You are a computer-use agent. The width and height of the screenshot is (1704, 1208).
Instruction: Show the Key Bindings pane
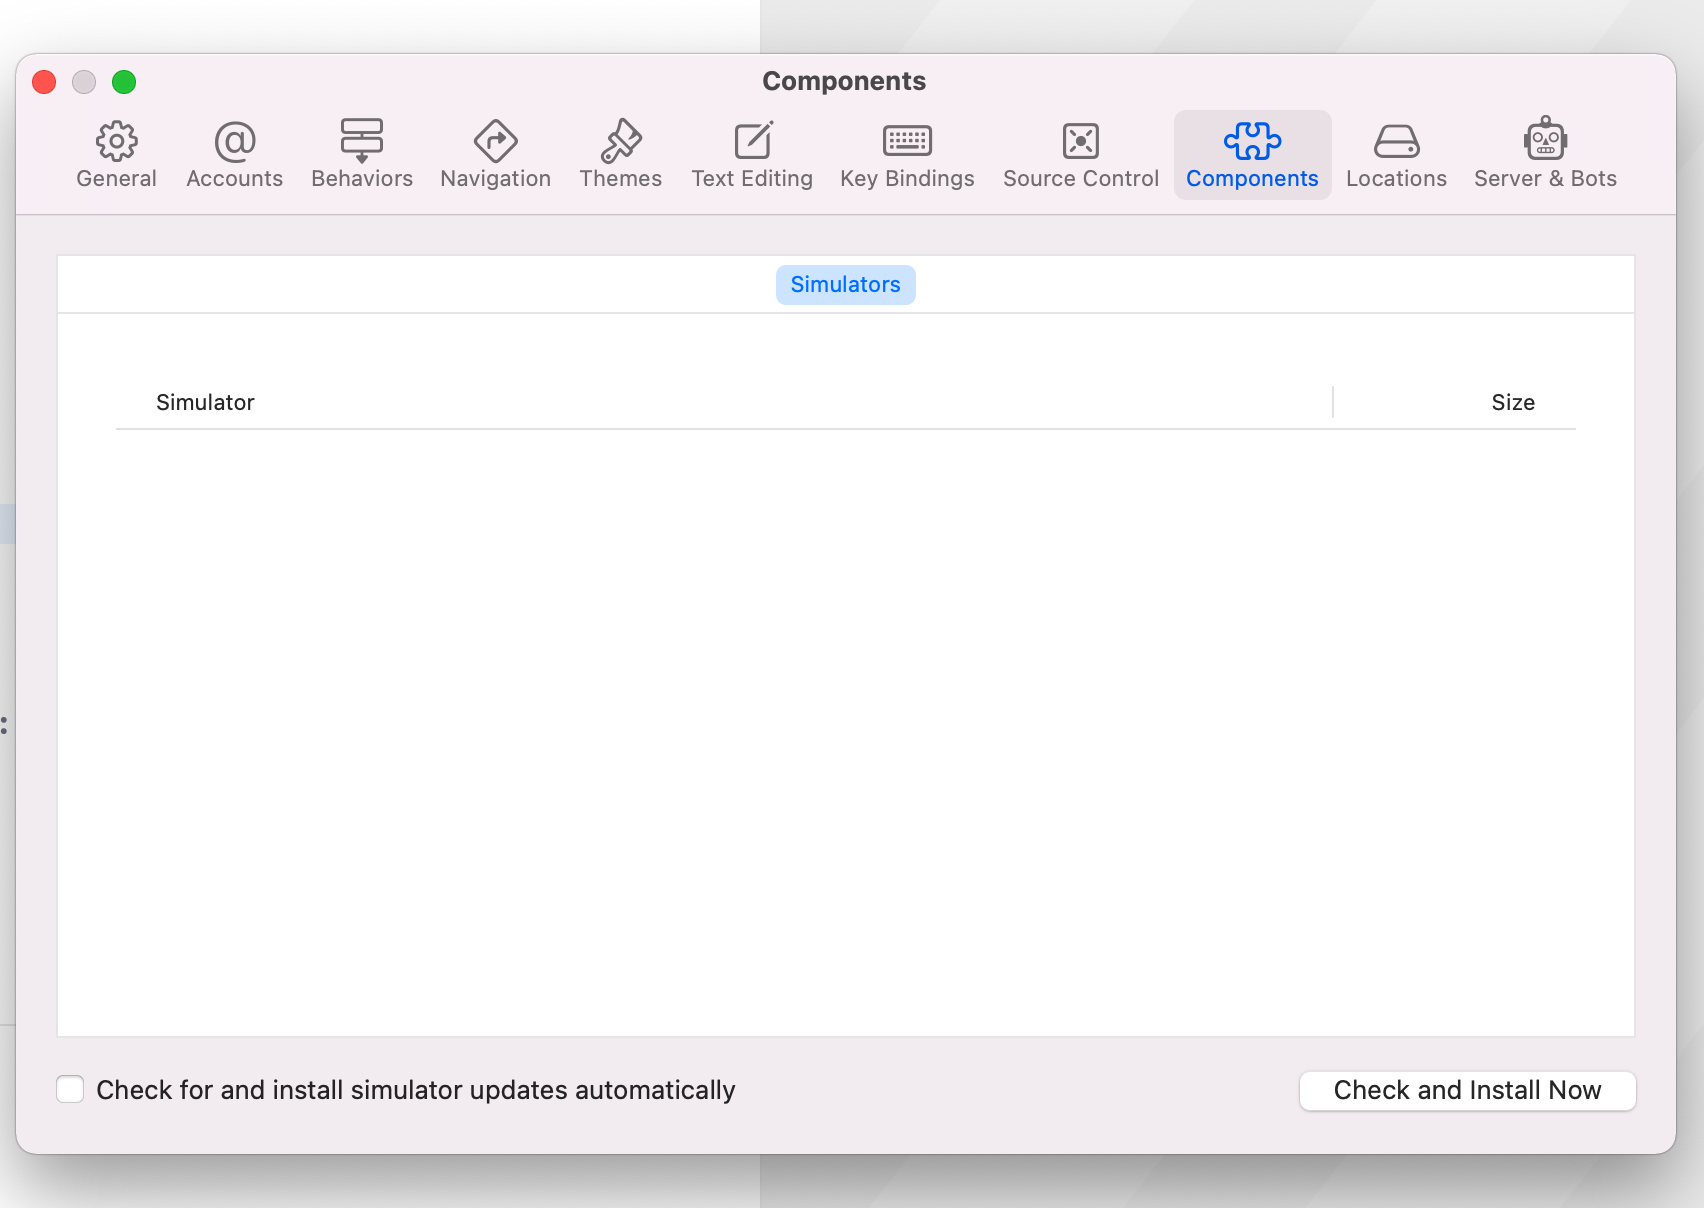tap(907, 155)
